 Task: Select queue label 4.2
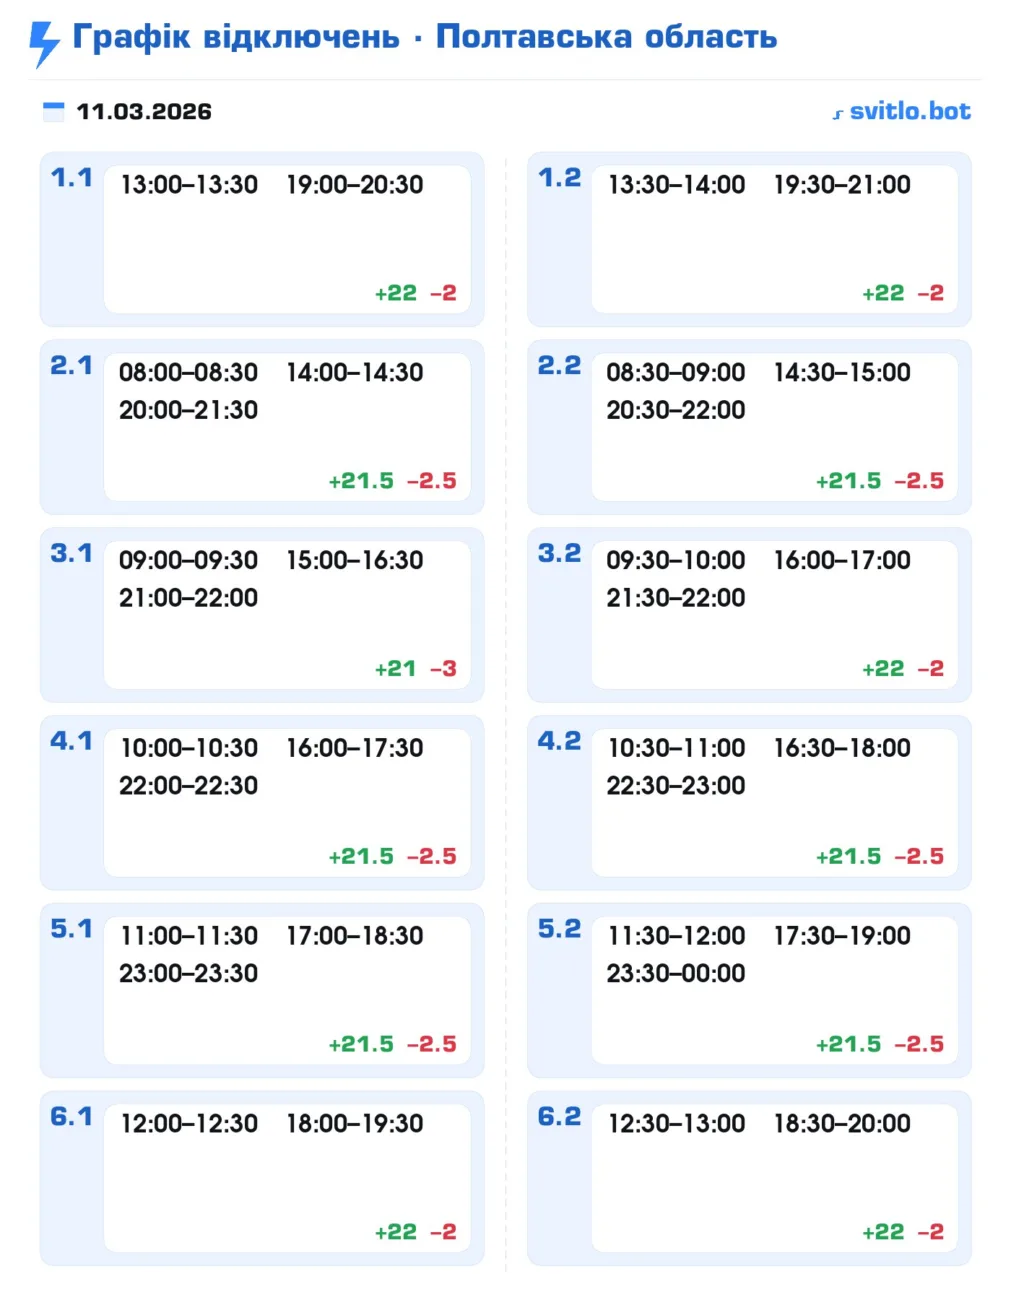[559, 741]
